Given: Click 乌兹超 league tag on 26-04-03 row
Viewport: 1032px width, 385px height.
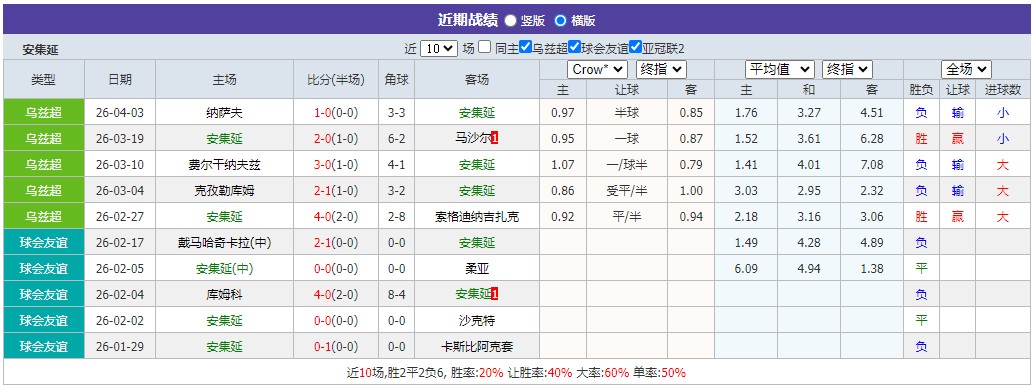Looking at the screenshot, I should 43,113.
